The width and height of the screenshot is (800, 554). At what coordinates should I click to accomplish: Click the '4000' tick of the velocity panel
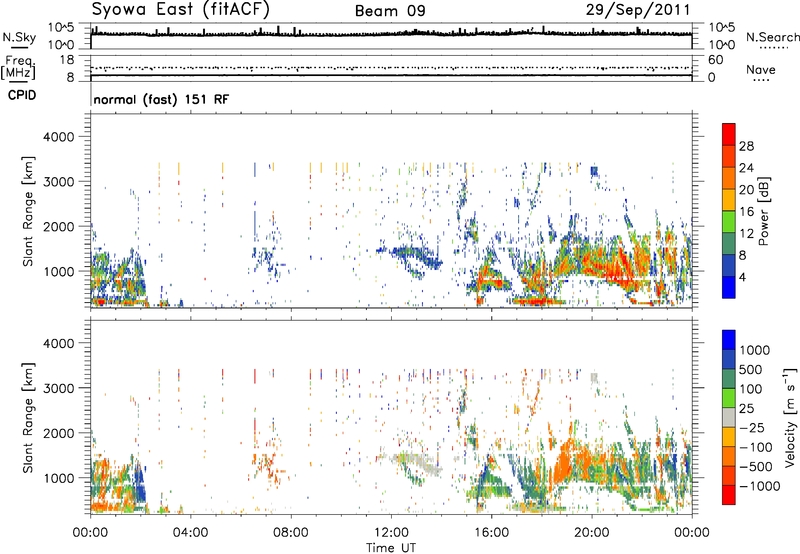click(x=58, y=343)
